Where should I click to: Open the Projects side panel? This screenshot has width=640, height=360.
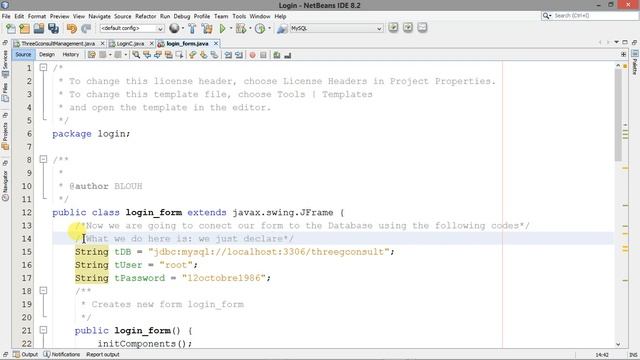click(x=5, y=136)
